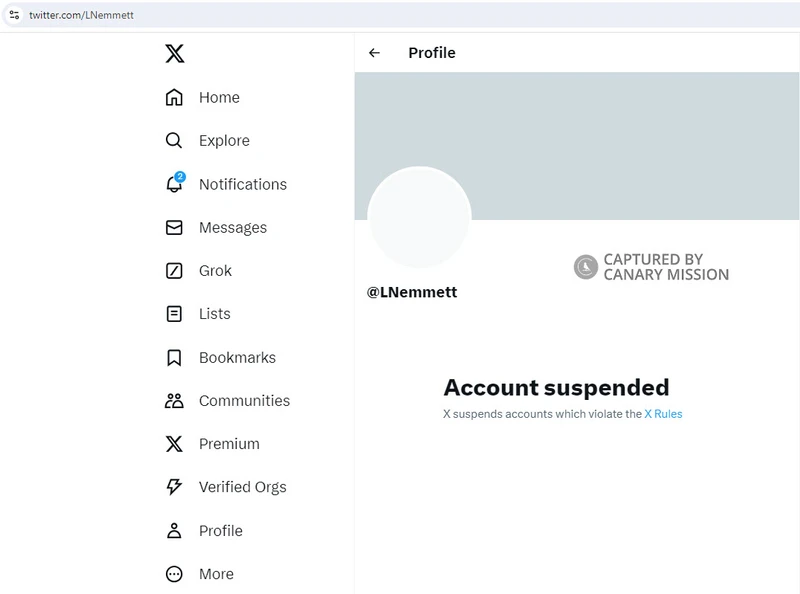This screenshot has width=800, height=594.
Task: Open the Verified Orgs lightning icon
Action: pos(174,487)
